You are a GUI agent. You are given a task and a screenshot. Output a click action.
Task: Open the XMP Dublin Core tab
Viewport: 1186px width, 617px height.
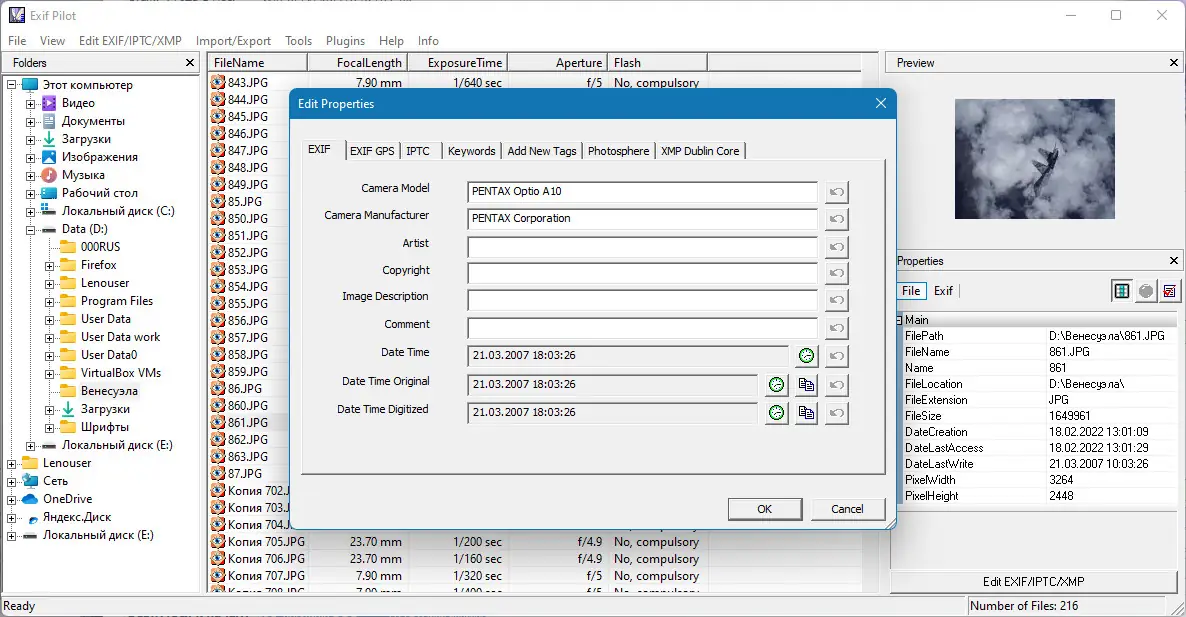[700, 151]
